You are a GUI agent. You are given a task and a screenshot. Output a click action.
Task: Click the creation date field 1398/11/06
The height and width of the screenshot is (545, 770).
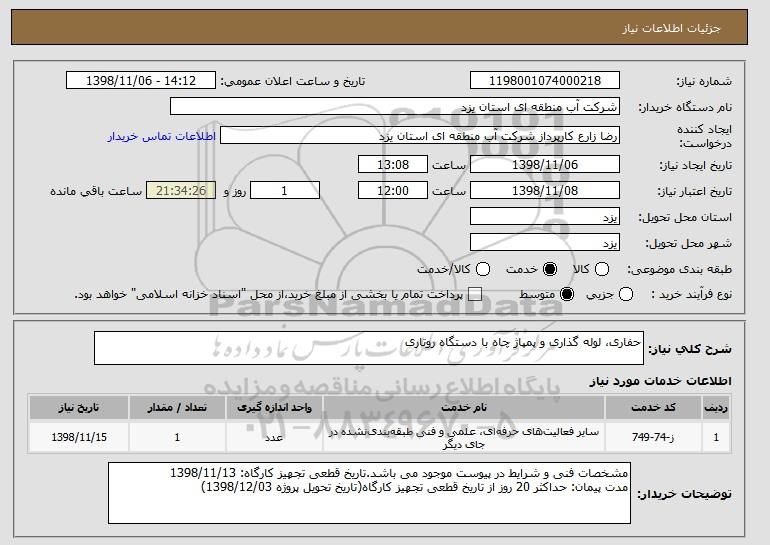[x=545, y=164]
